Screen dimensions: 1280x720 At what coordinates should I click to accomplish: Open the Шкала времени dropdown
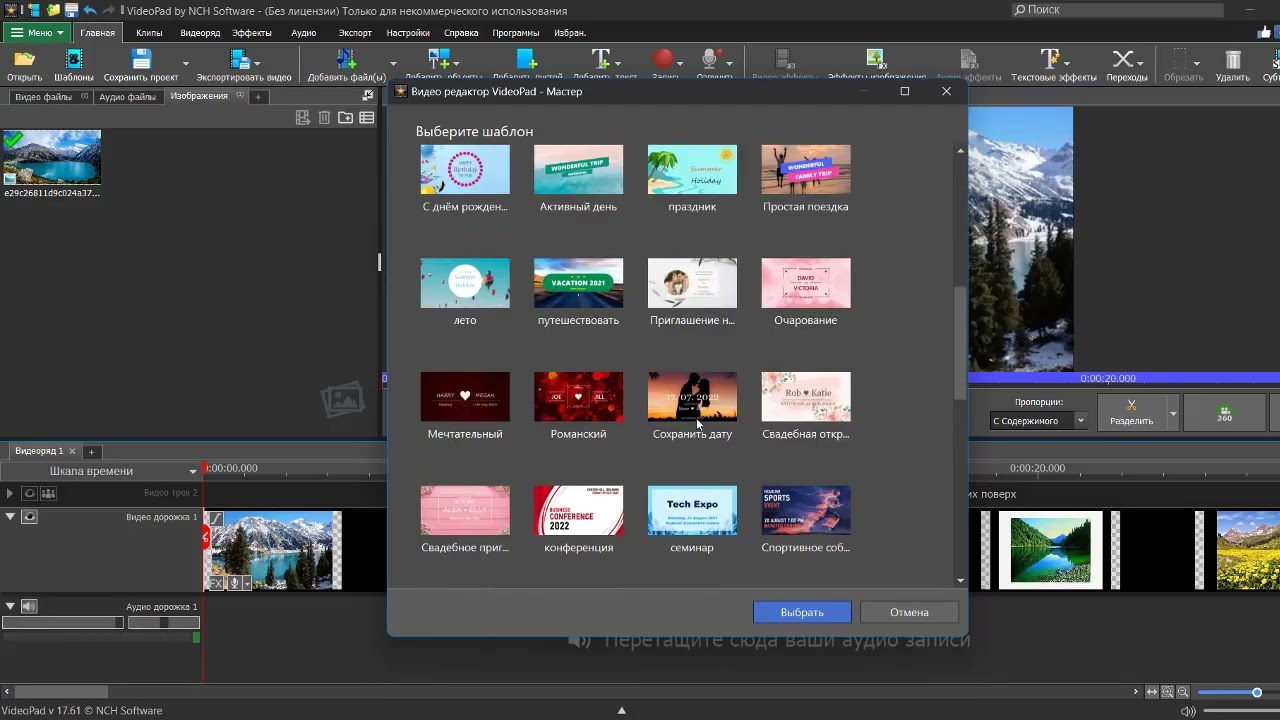click(193, 471)
